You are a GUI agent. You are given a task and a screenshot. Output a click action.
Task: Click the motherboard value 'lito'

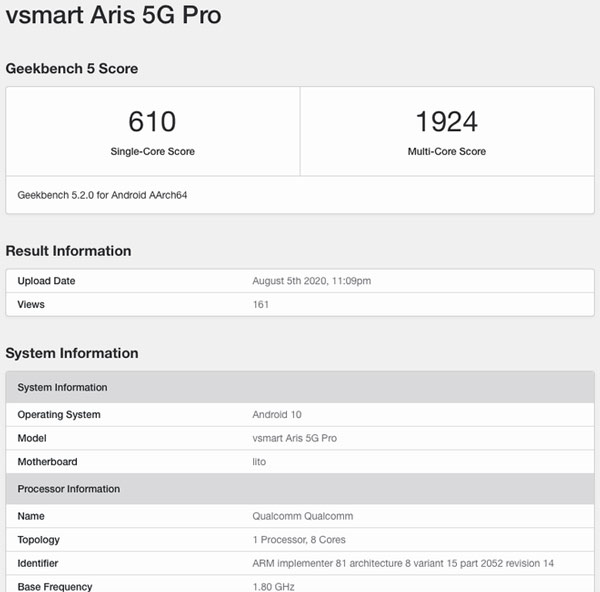(x=259, y=462)
